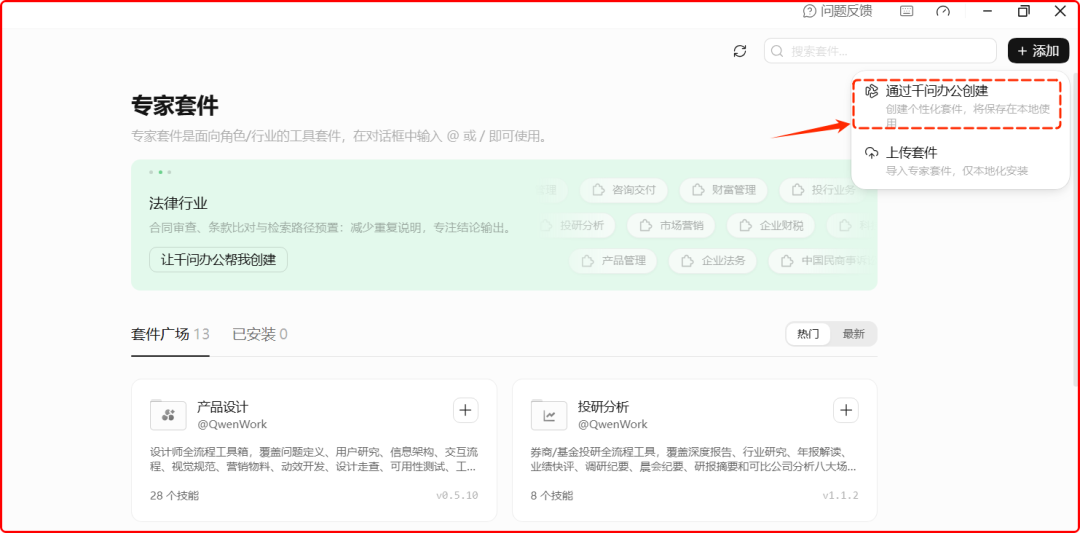The height and width of the screenshot is (533, 1080).
Task: Select the 中国民商事诉 tag chip
Action: [823, 261]
